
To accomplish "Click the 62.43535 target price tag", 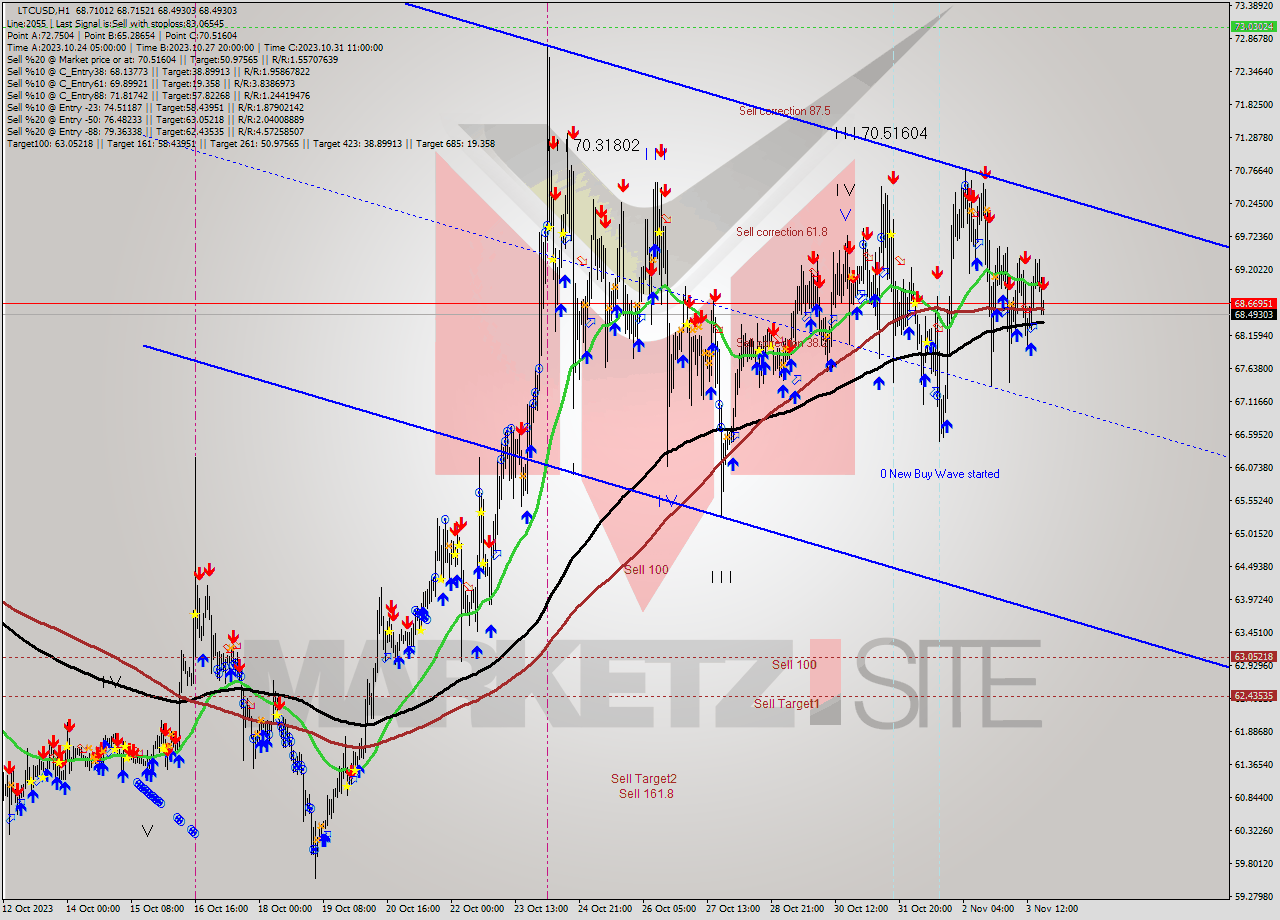I will click(x=1253, y=696).
